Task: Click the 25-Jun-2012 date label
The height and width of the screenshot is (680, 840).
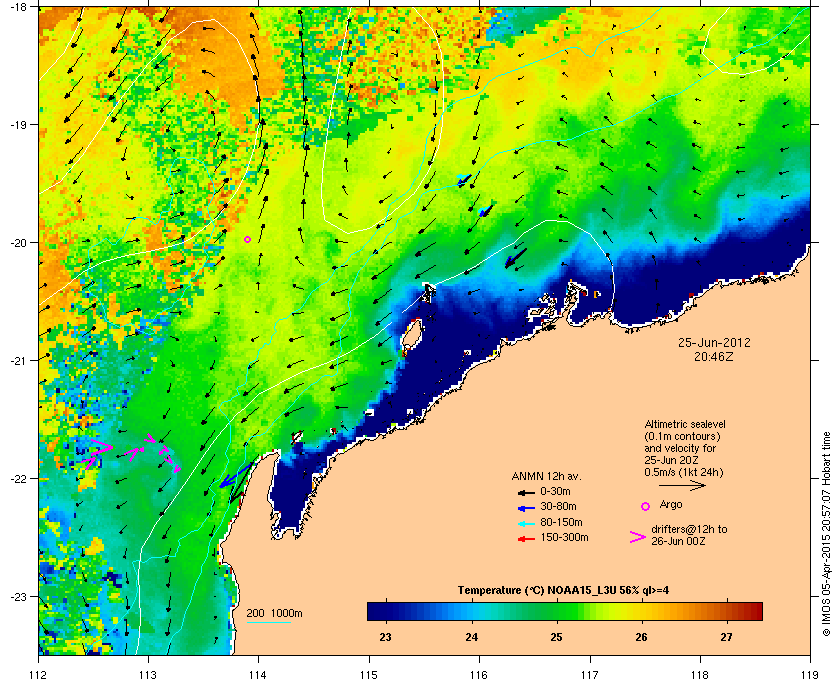Action: 714,343
